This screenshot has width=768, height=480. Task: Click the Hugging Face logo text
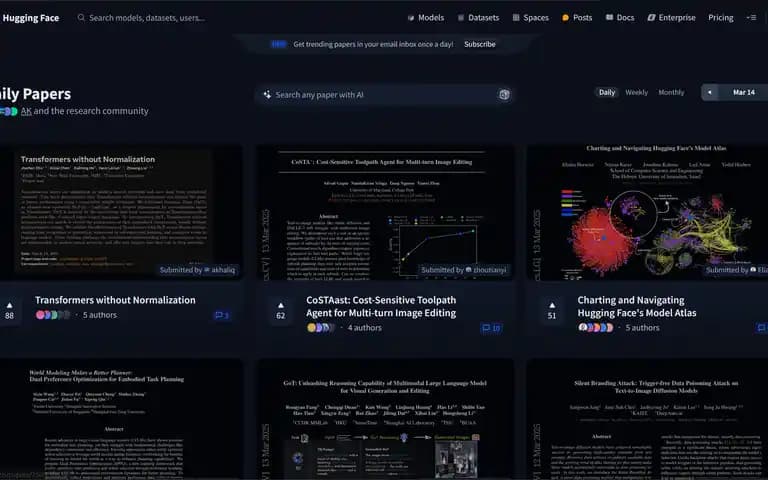(x=30, y=18)
